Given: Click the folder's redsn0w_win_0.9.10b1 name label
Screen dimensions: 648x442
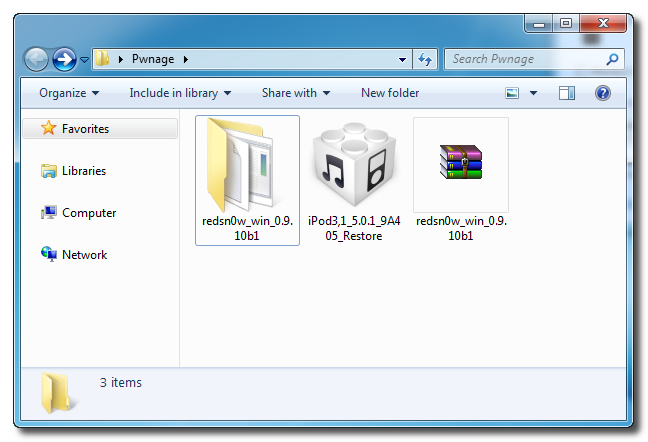Looking at the screenshot, I should pyautogui.click(x=247, y=228).
